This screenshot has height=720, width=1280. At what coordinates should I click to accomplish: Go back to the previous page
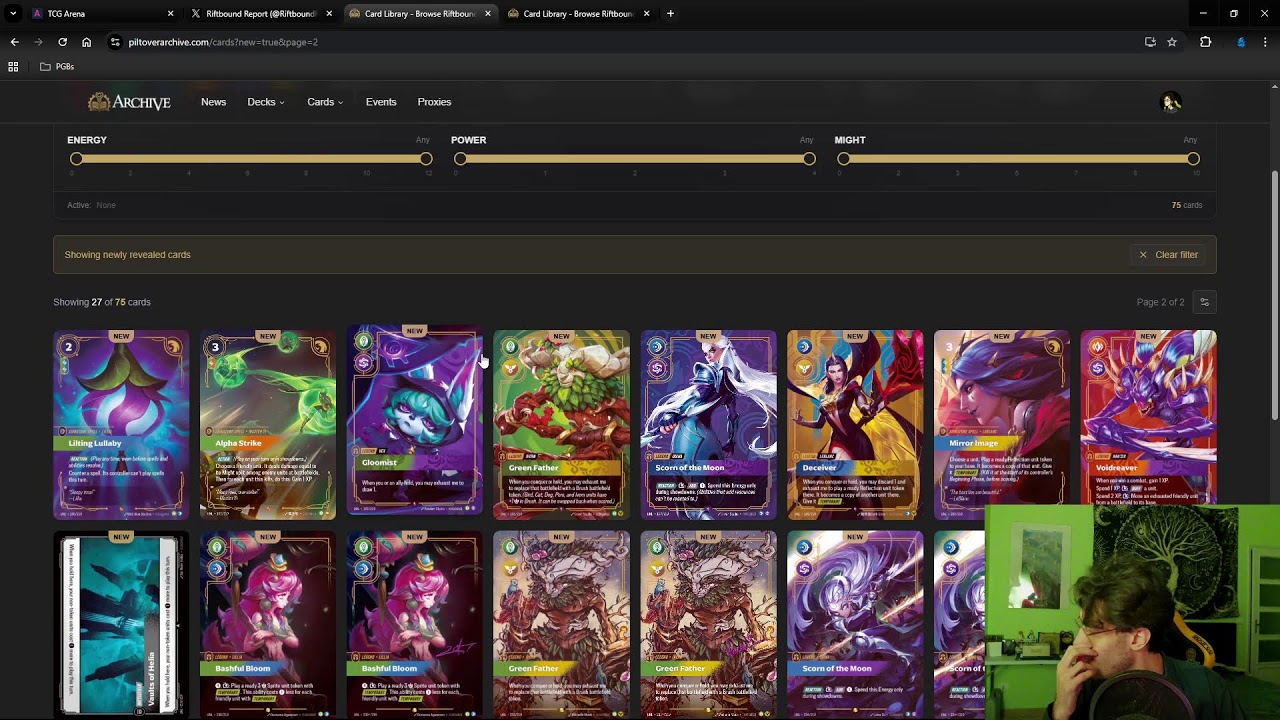14,42
